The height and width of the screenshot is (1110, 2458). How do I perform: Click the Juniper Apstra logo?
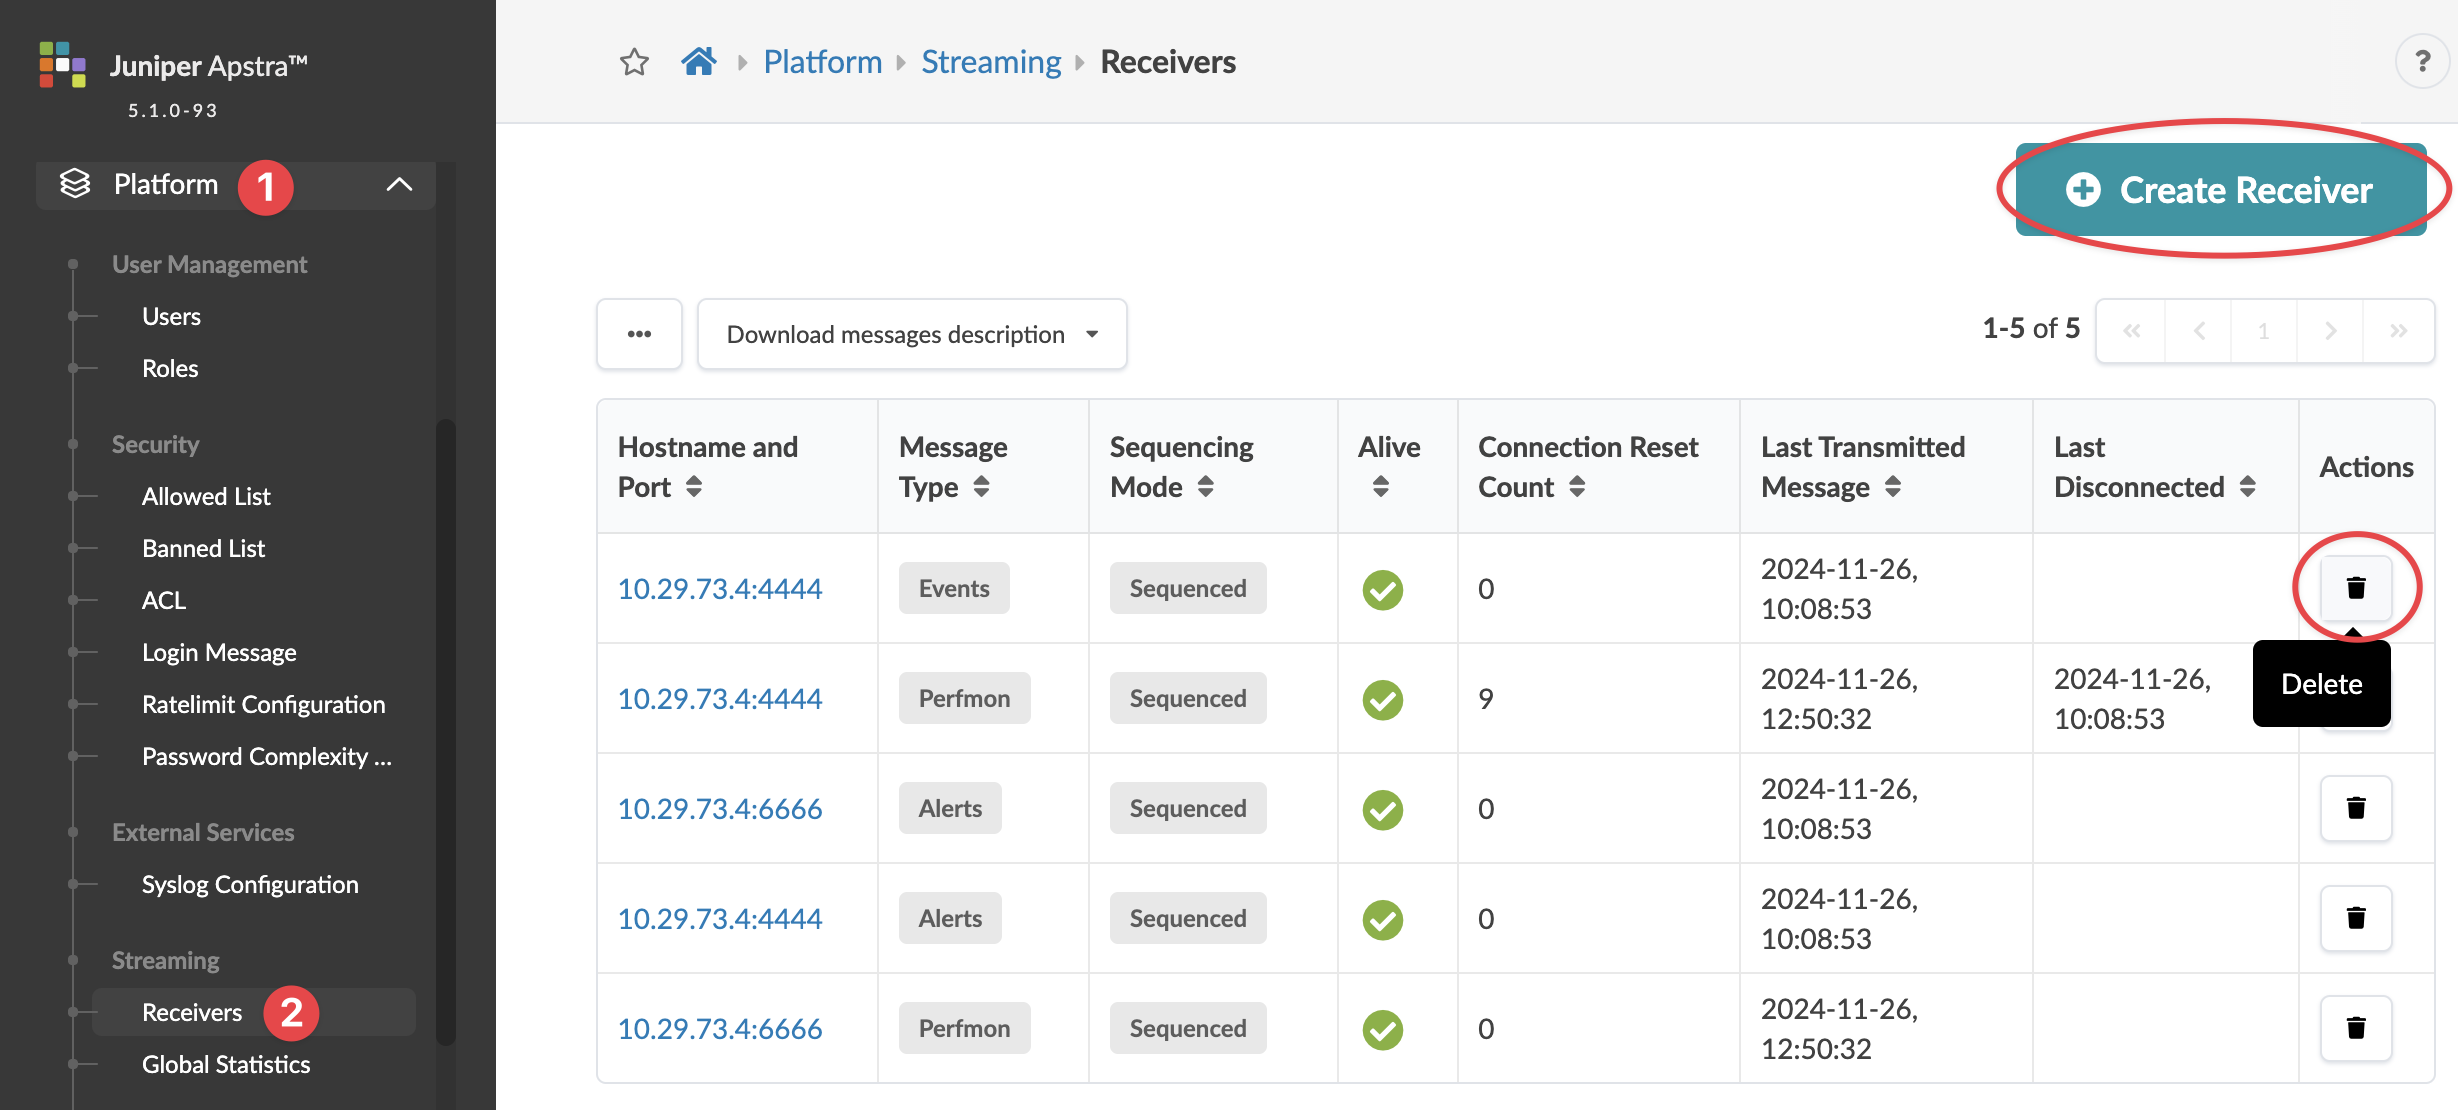coord(62,65)
